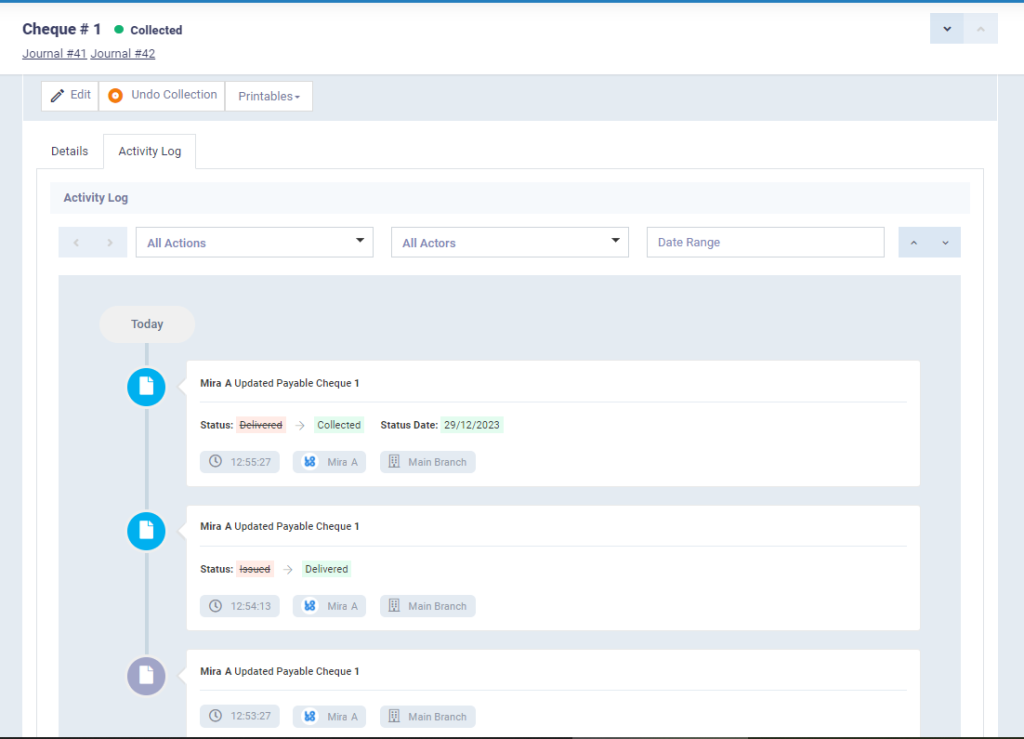Click Undo Collection button
This screenshot has height=739, width=1024.
click(x=162, y=96)
